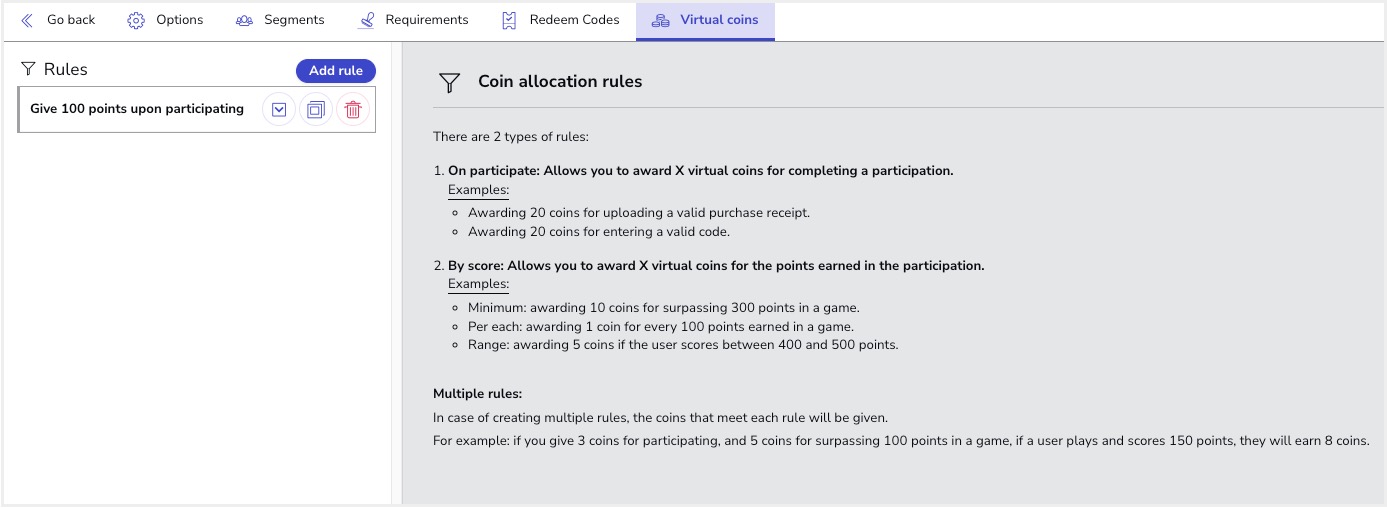Click the people icon beside Segments
Image resolution: width=1387 pixels, height=508 pixels.
(244, 20)
